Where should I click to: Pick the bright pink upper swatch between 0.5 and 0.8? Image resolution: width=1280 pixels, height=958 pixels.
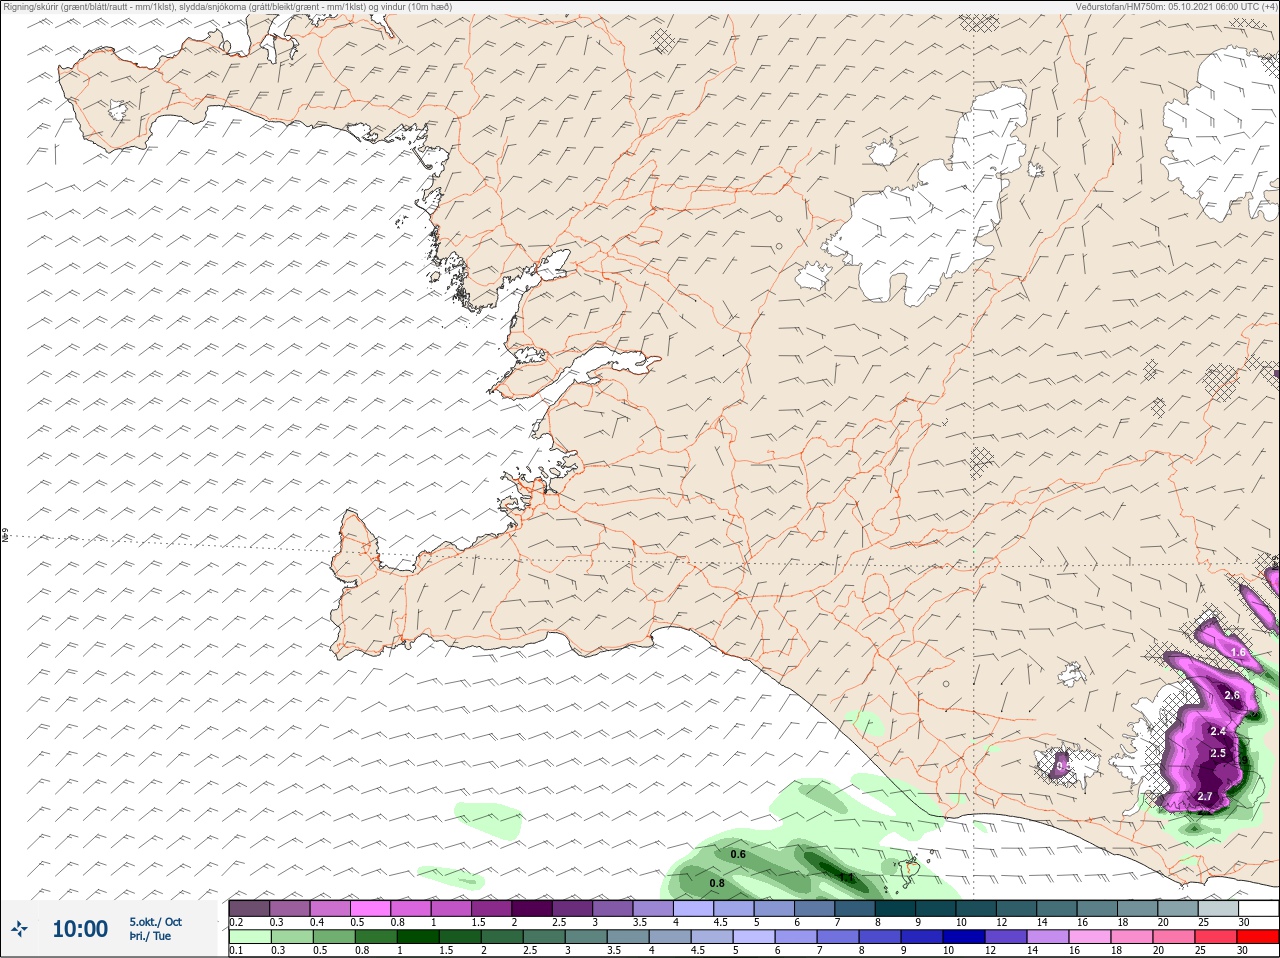tap(371, 908)
